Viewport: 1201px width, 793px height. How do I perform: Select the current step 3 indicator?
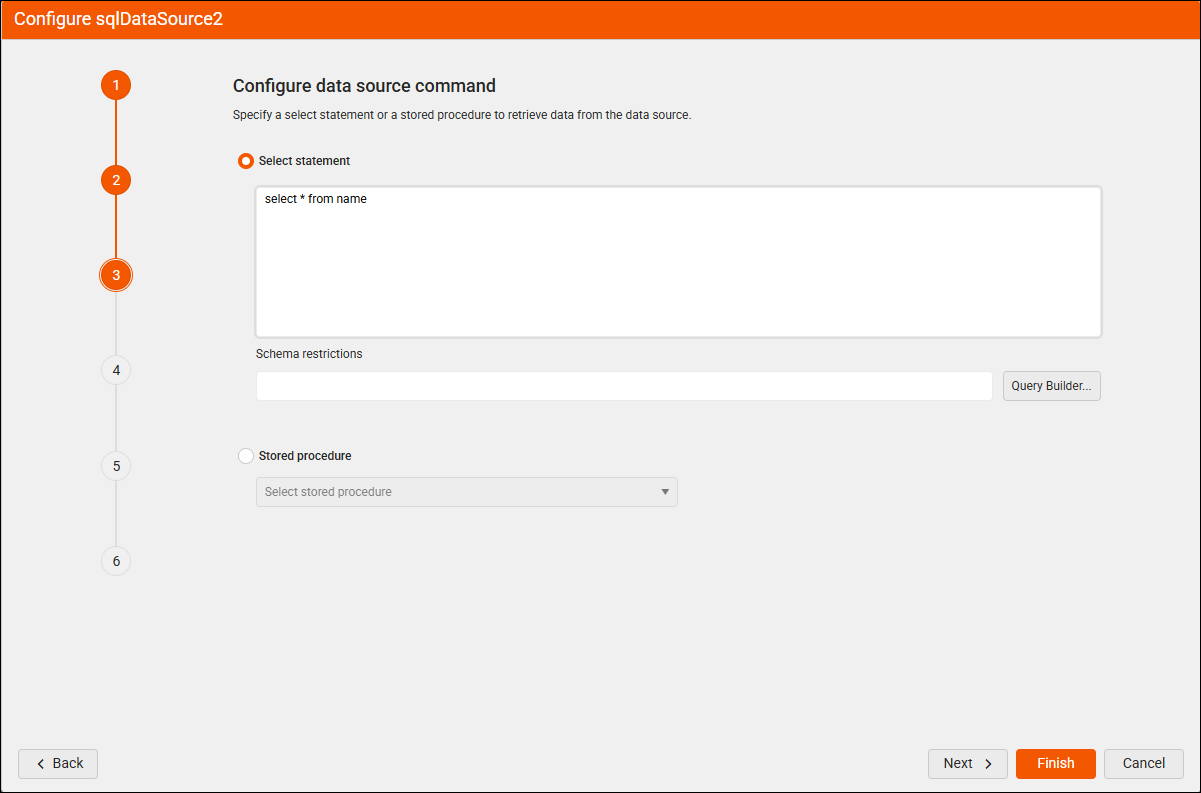[116, 275]
